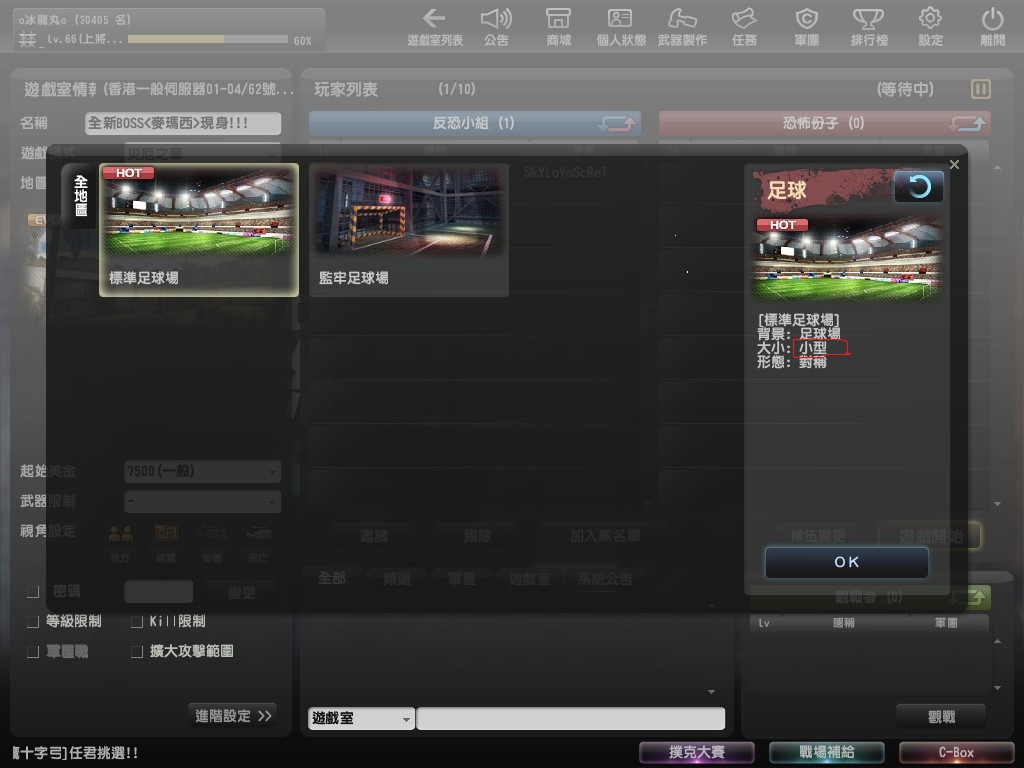Screen dimensions: 1024x768
Task: Switch to the 全部 chat tab
Action: [x=332, y=578]
